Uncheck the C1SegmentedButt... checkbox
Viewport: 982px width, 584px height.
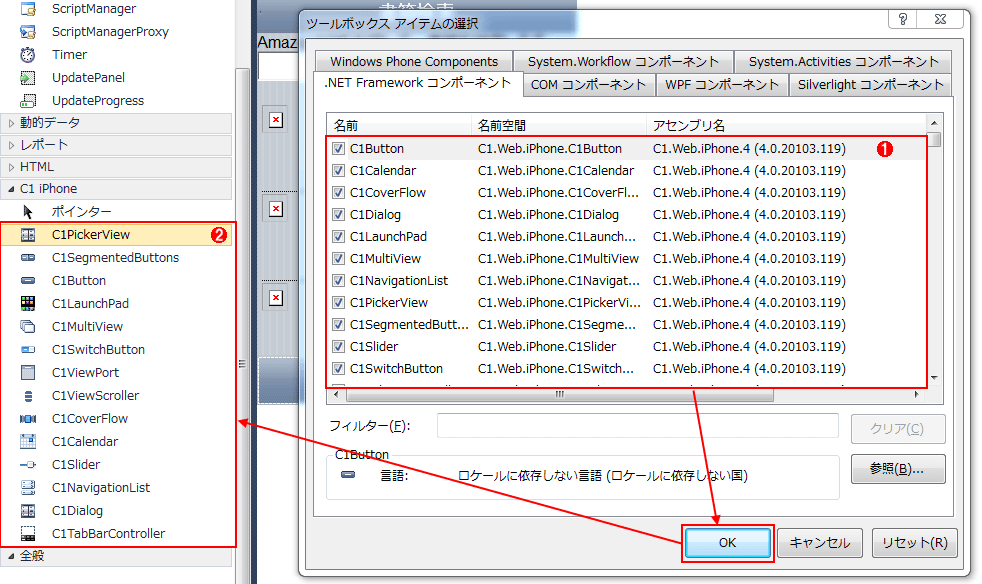(338, 325)
